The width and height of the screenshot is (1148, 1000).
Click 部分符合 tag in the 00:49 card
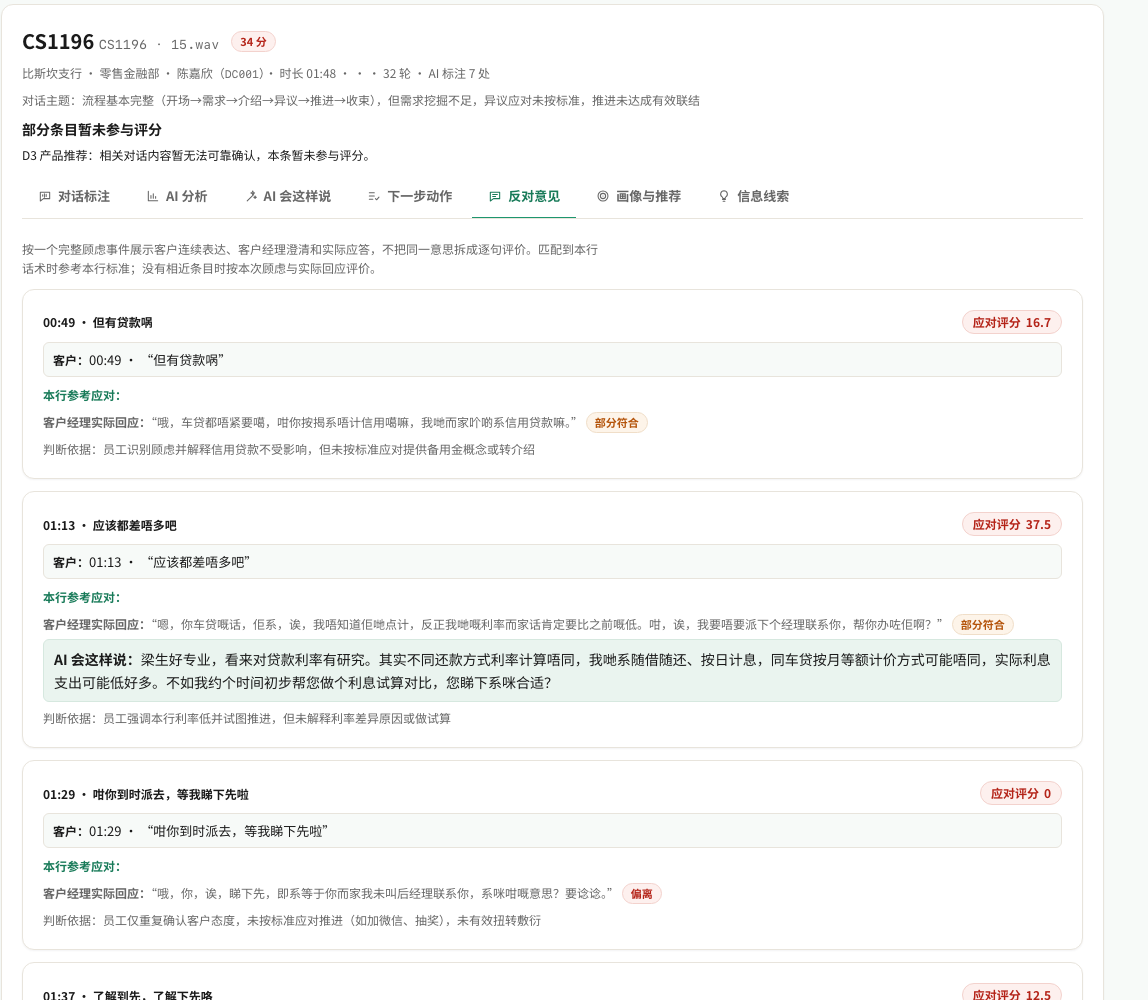tap(616, 423)
